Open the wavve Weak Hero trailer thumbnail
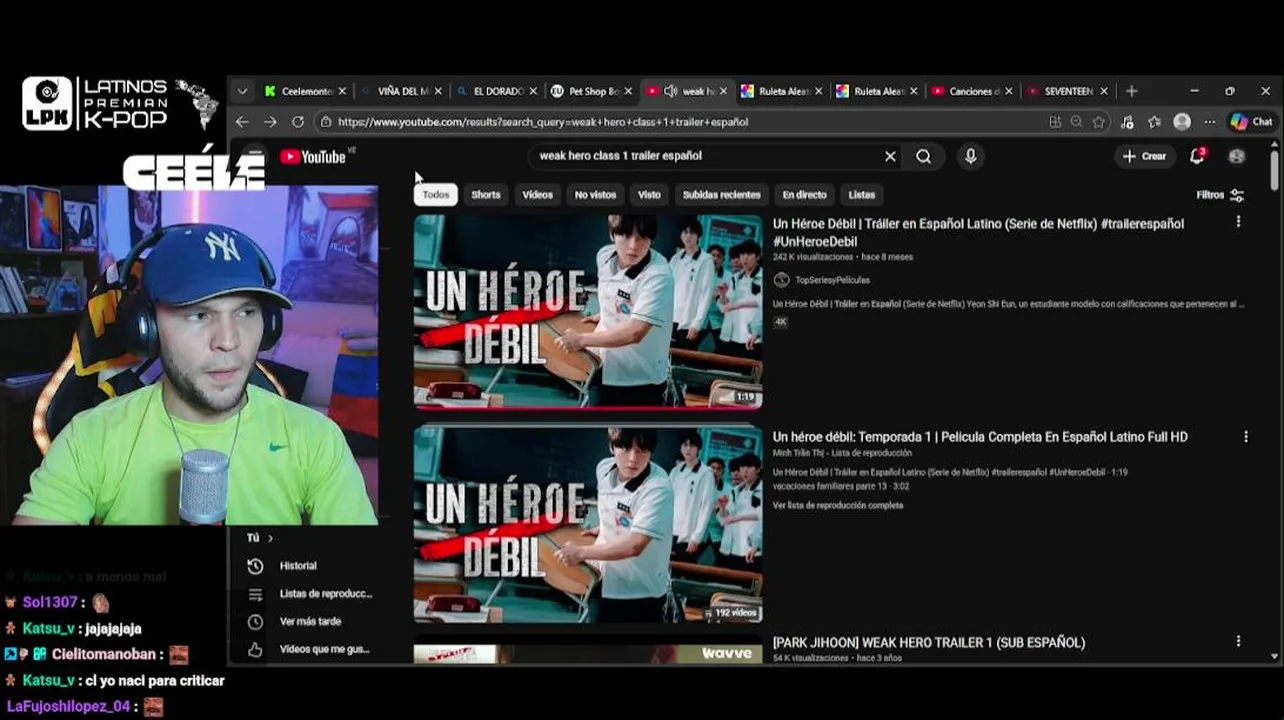Screen dimensions: 1284x720 tap(588, 654)
